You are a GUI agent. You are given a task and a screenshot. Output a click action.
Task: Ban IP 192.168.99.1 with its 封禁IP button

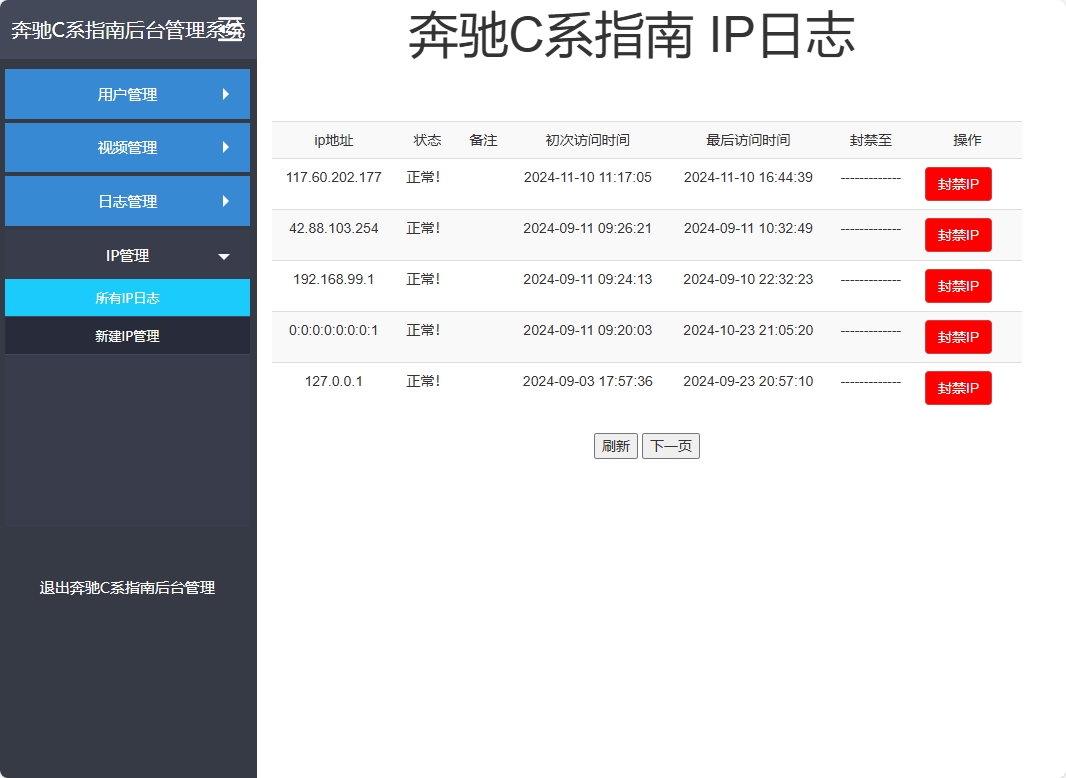pos(957,286)
